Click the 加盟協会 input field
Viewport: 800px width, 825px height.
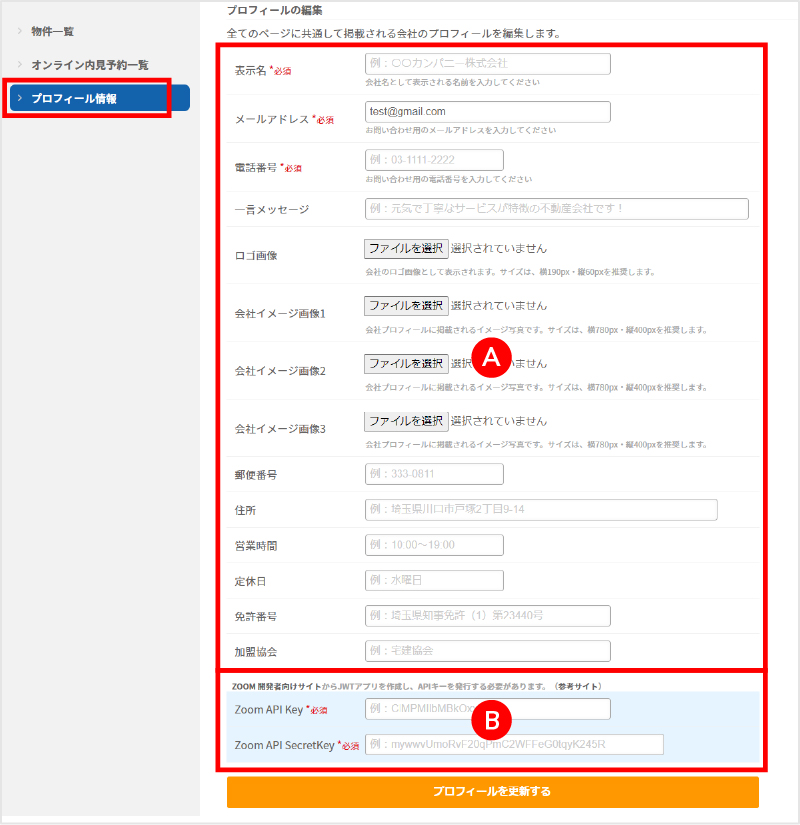487,651
